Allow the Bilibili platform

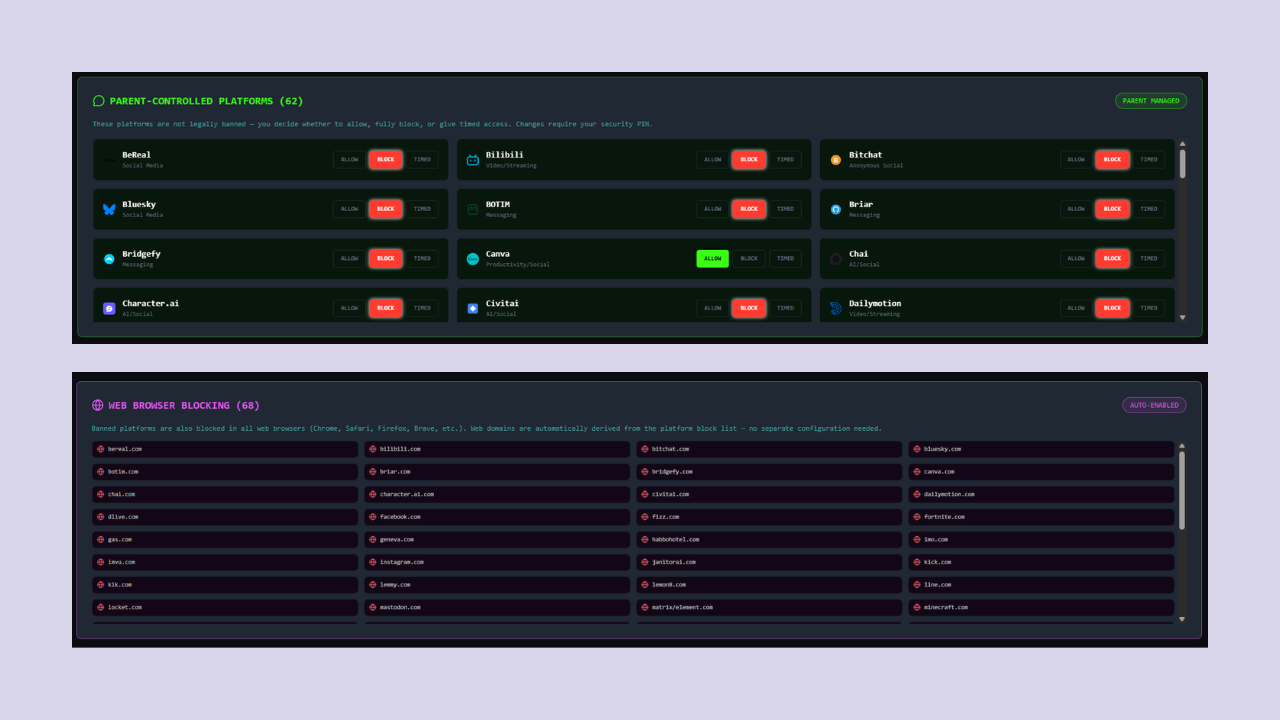[713, 160]
